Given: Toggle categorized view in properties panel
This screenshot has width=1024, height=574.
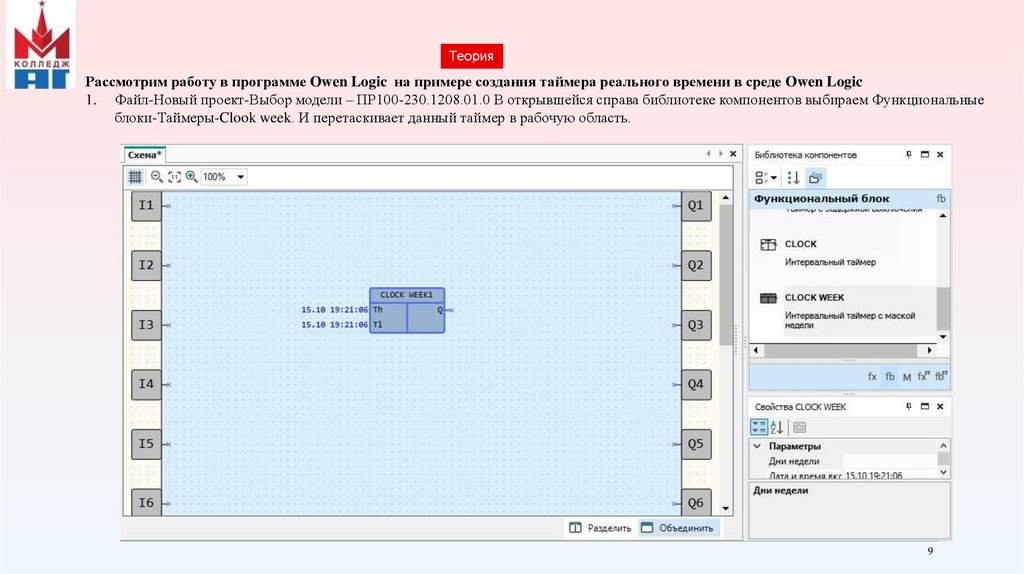Looking at the screenshot, I should click(x=759, y=428).
